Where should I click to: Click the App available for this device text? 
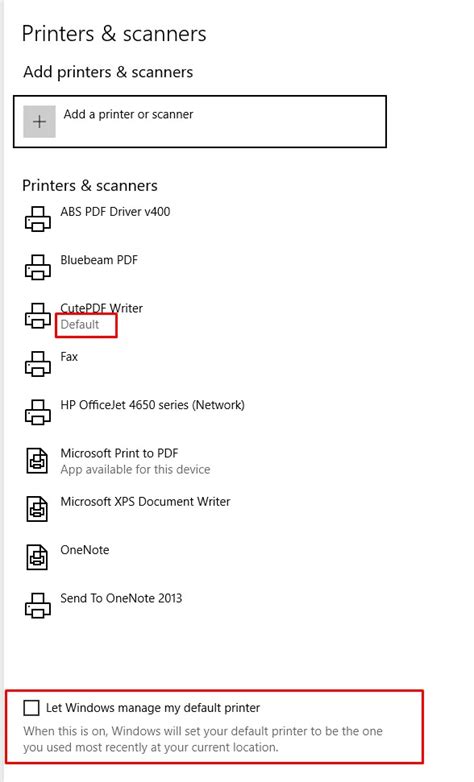coord(135,470)
